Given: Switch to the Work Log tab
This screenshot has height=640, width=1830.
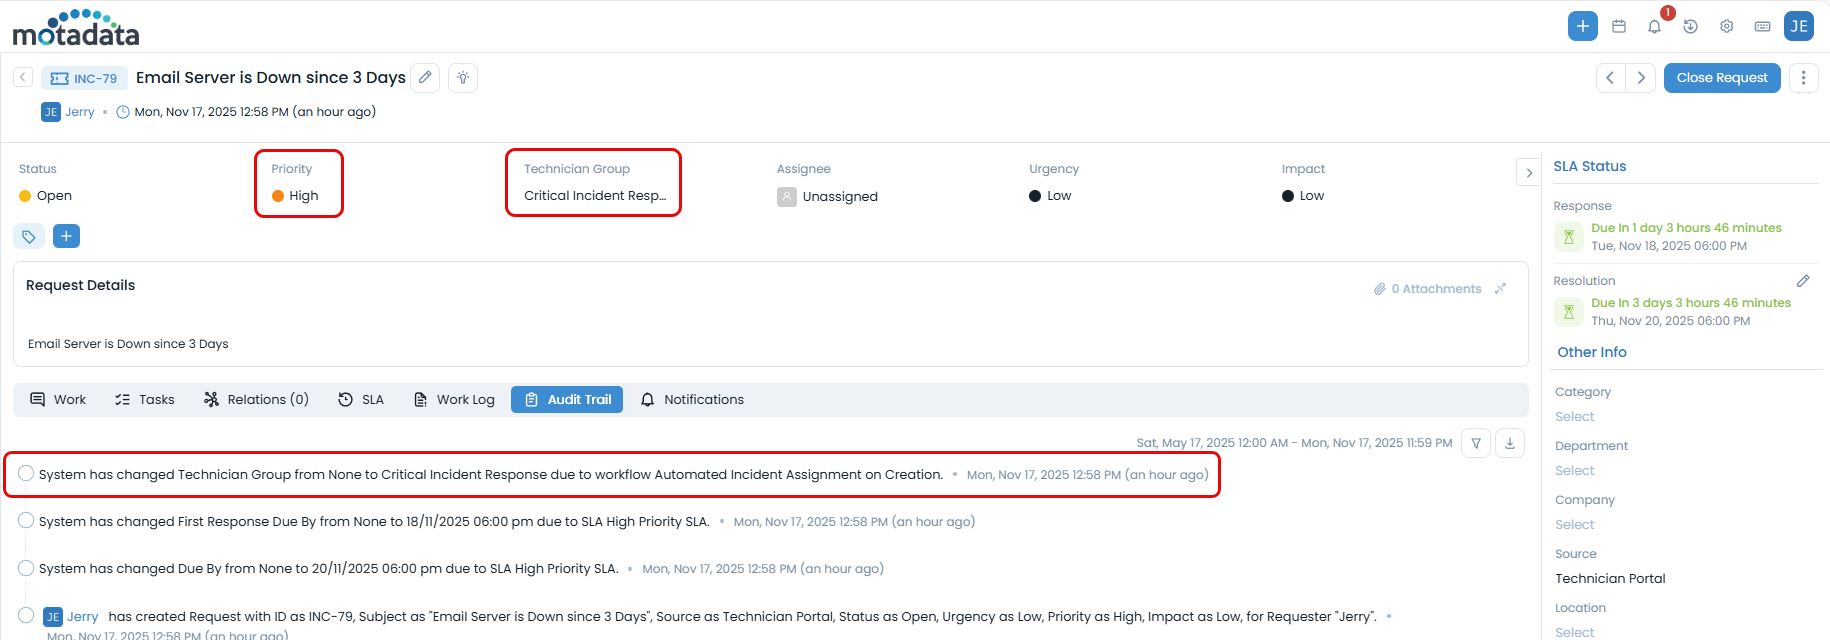Looking at the screenshot, I should (455, 400).
